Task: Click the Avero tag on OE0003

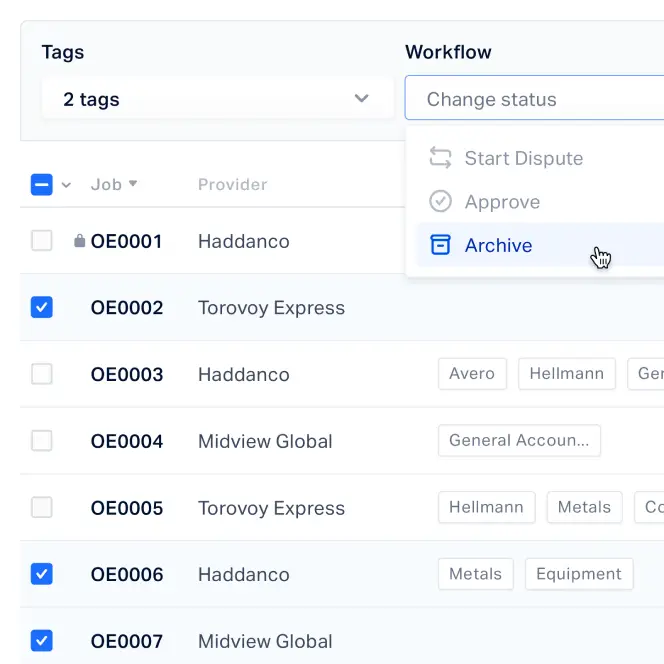Action: 472,374
